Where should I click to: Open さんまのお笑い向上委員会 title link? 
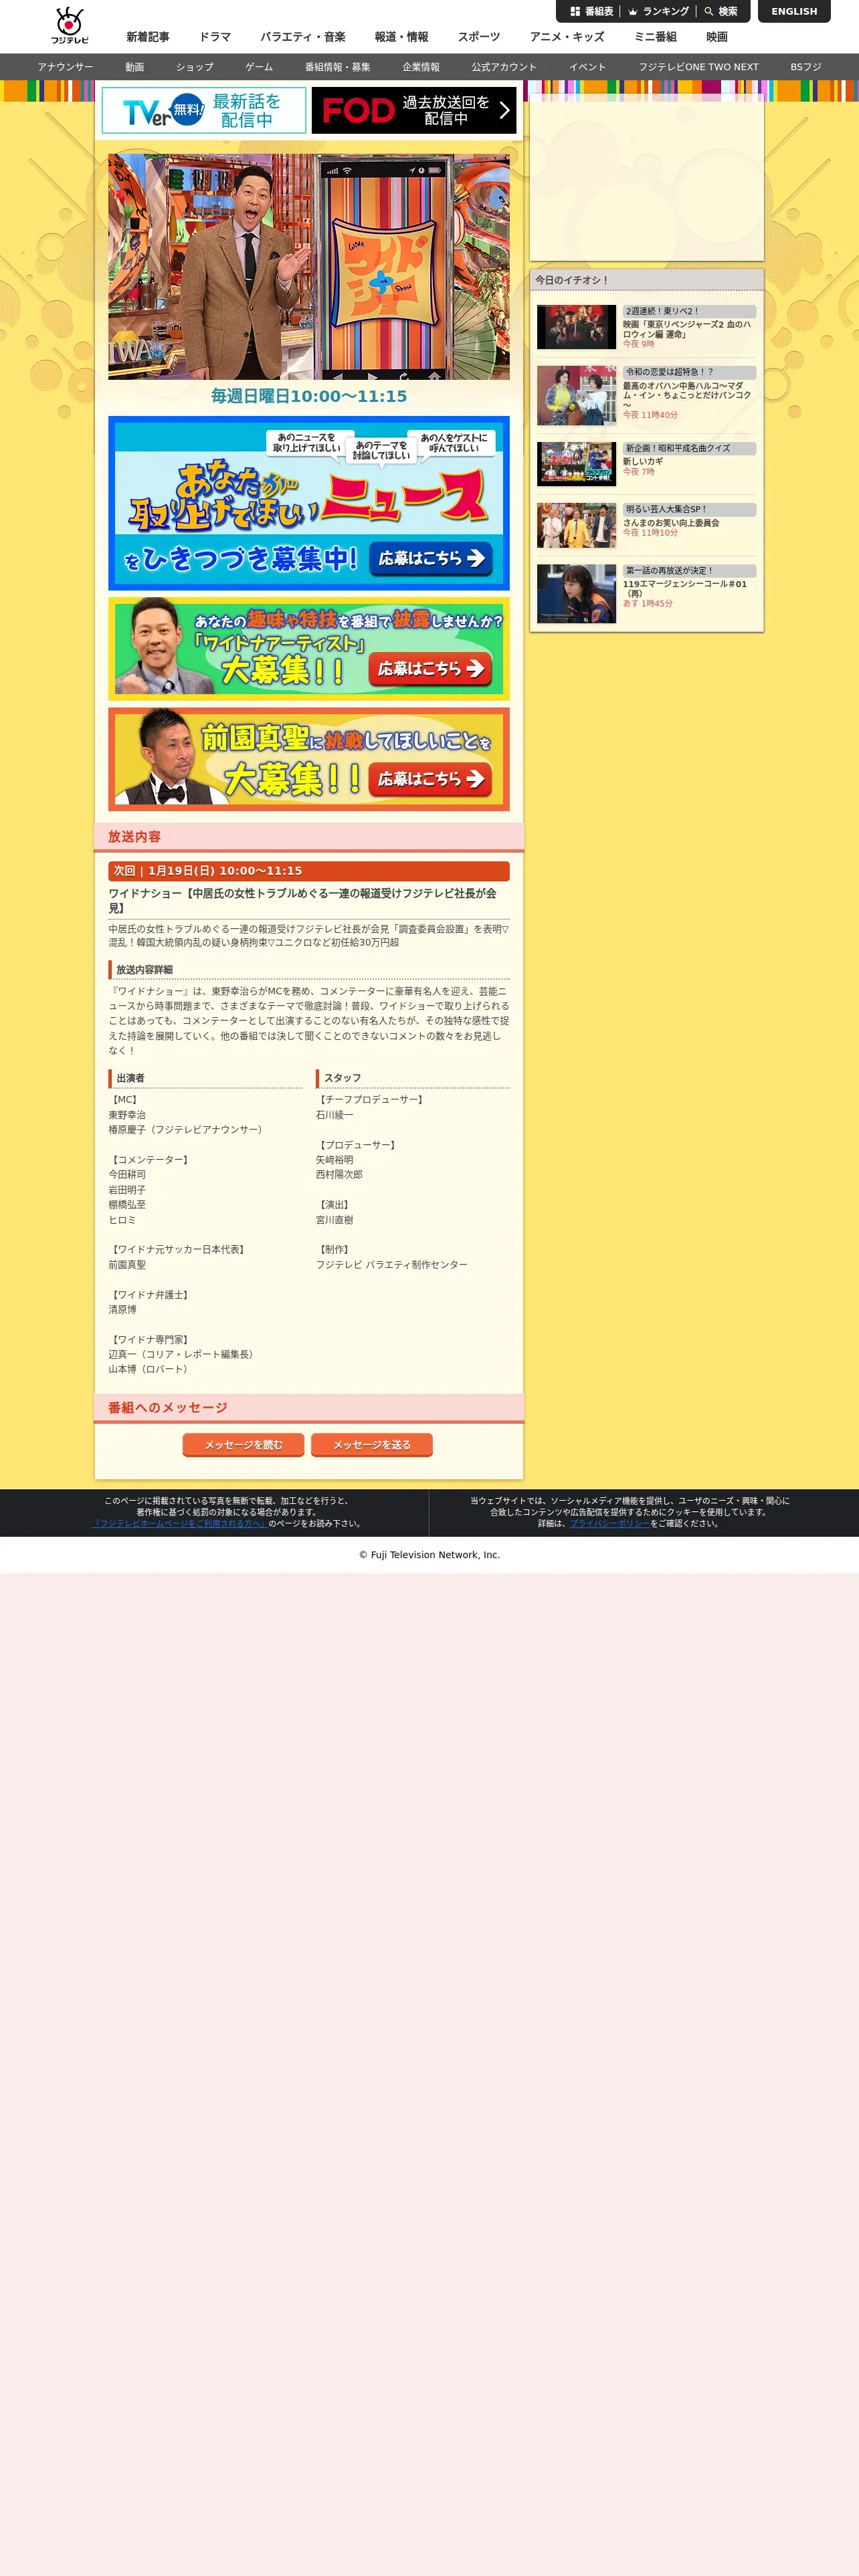pos(671,522)
